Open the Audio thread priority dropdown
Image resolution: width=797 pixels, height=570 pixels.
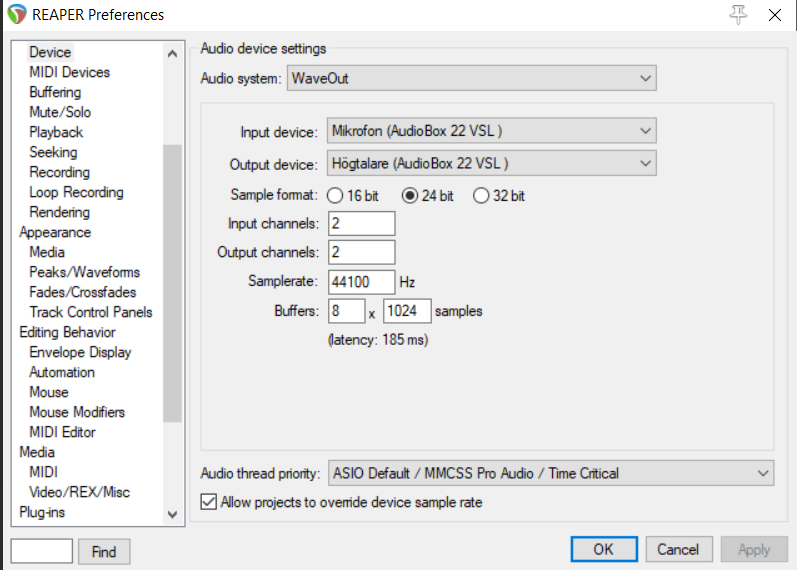point(551,473)
